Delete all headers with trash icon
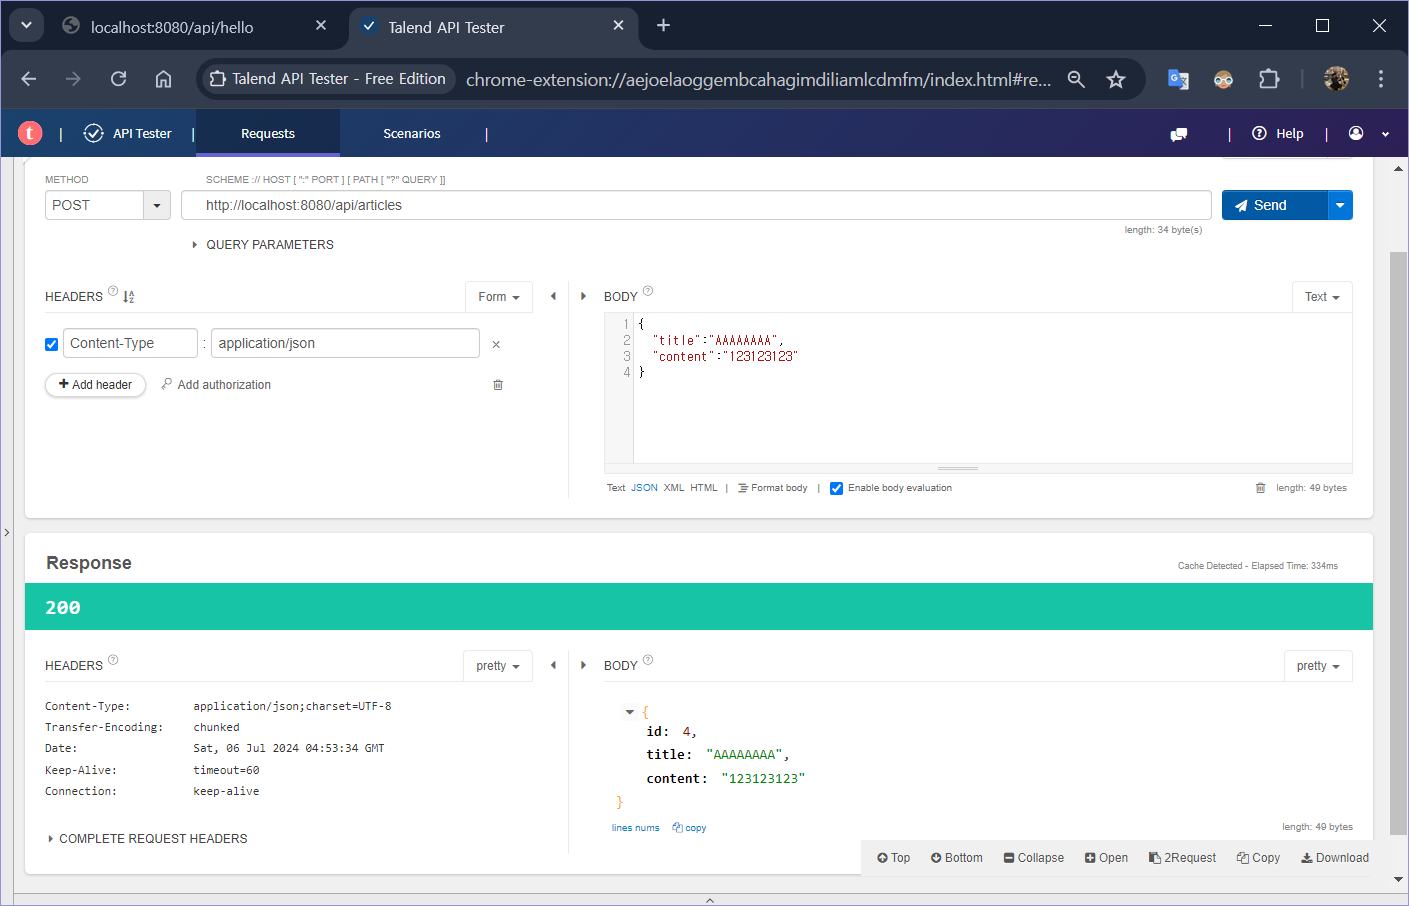This screenshot has height=906, width=1409. (498, 385)
